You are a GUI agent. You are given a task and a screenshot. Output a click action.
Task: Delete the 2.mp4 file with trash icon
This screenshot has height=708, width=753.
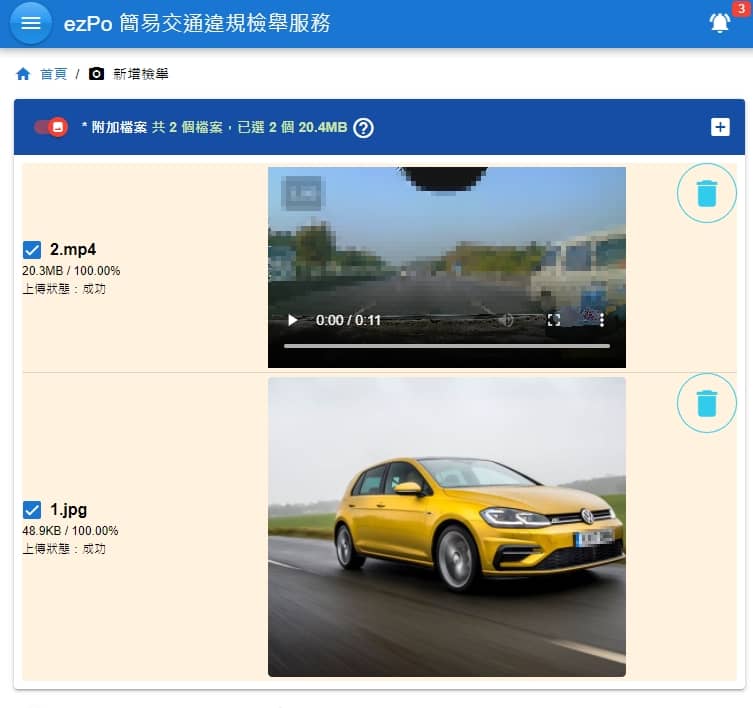(x=706, y=193)
